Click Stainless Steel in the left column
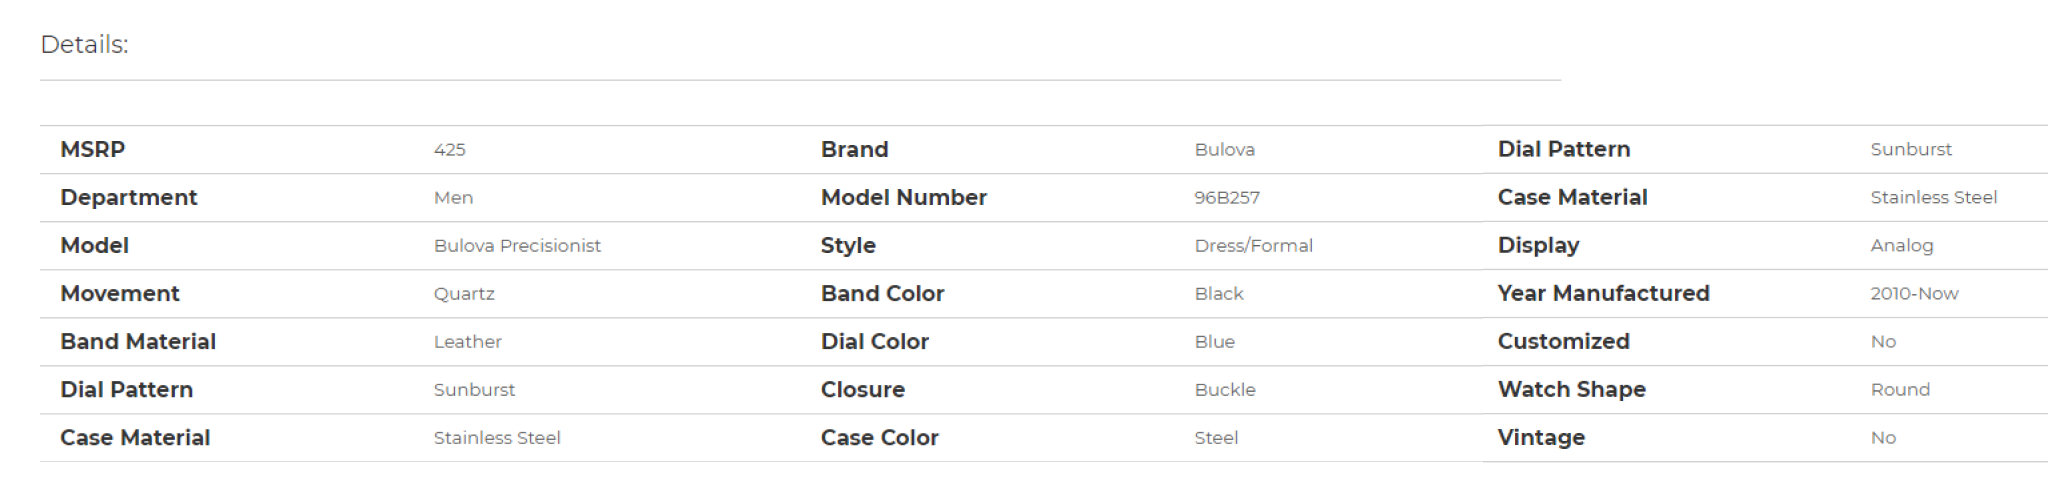The image size is (2048, 500). pos(497,438)
